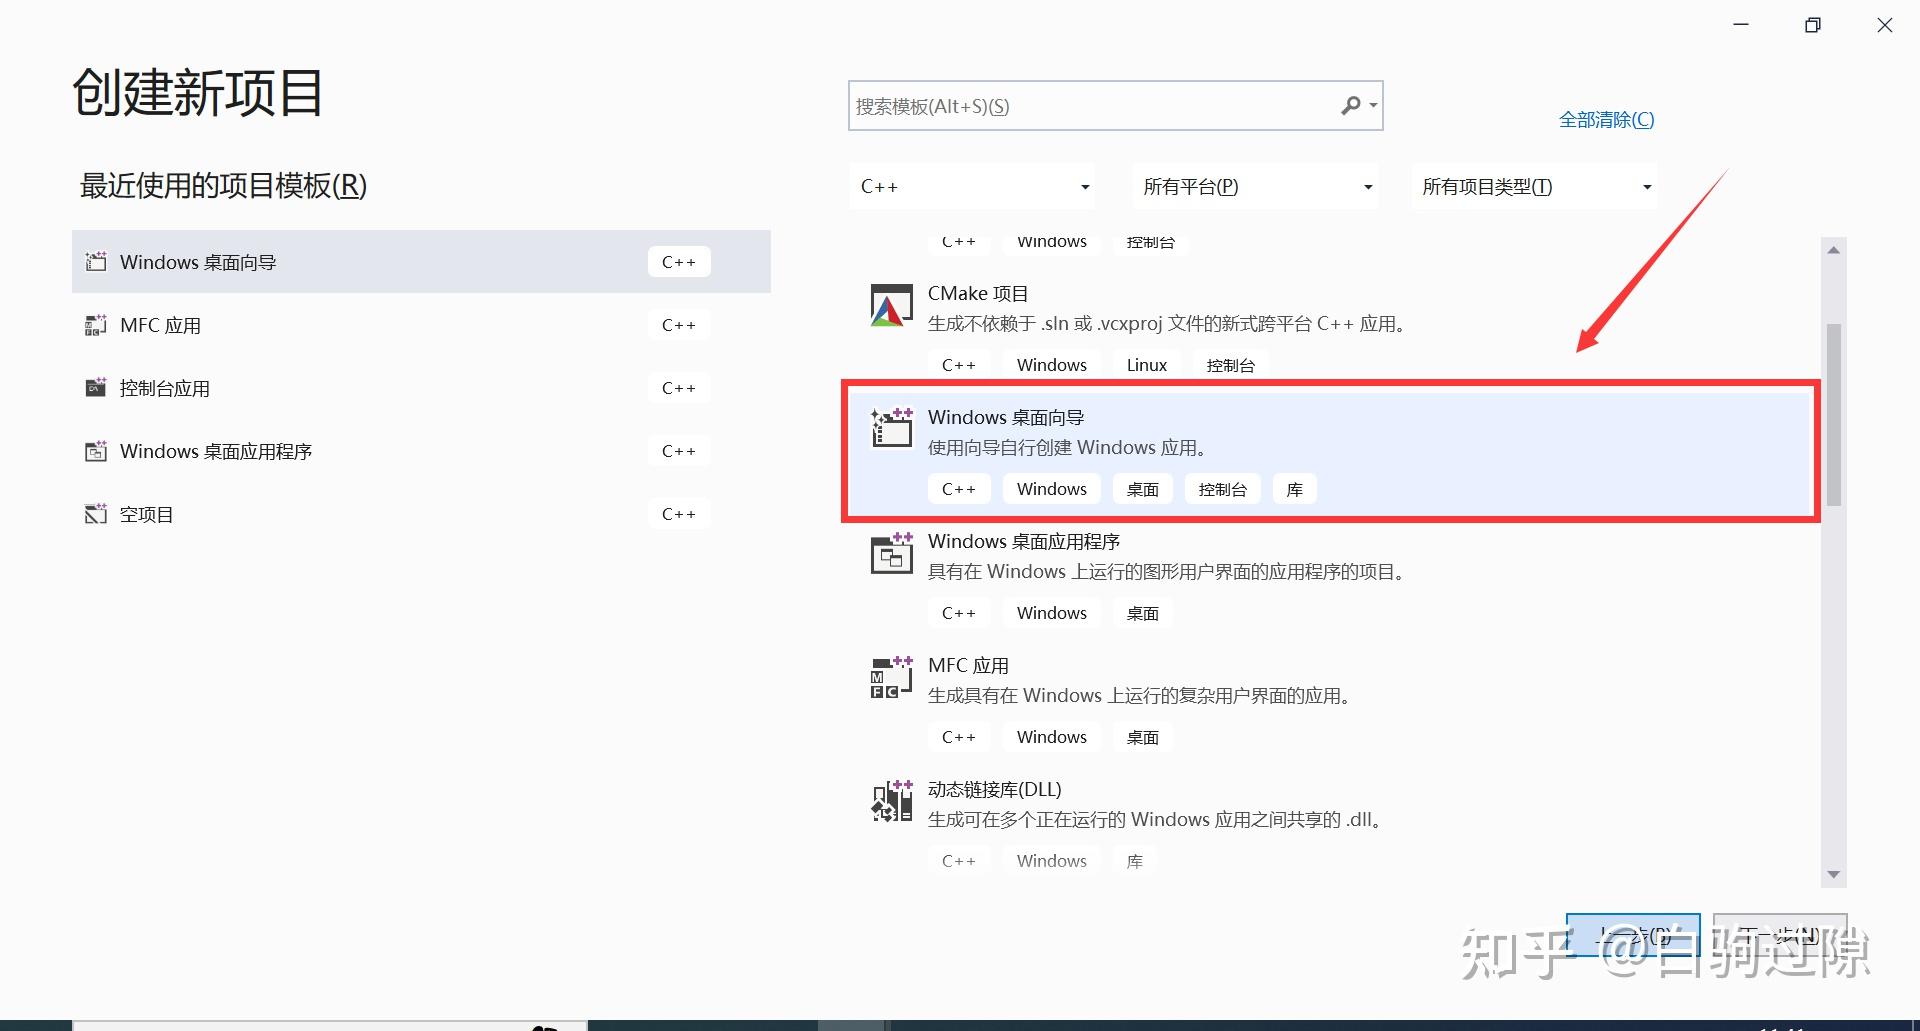1920x1031 pixels.
Task: Click the 下一步 next button
Action: [x=1780, y=937]
